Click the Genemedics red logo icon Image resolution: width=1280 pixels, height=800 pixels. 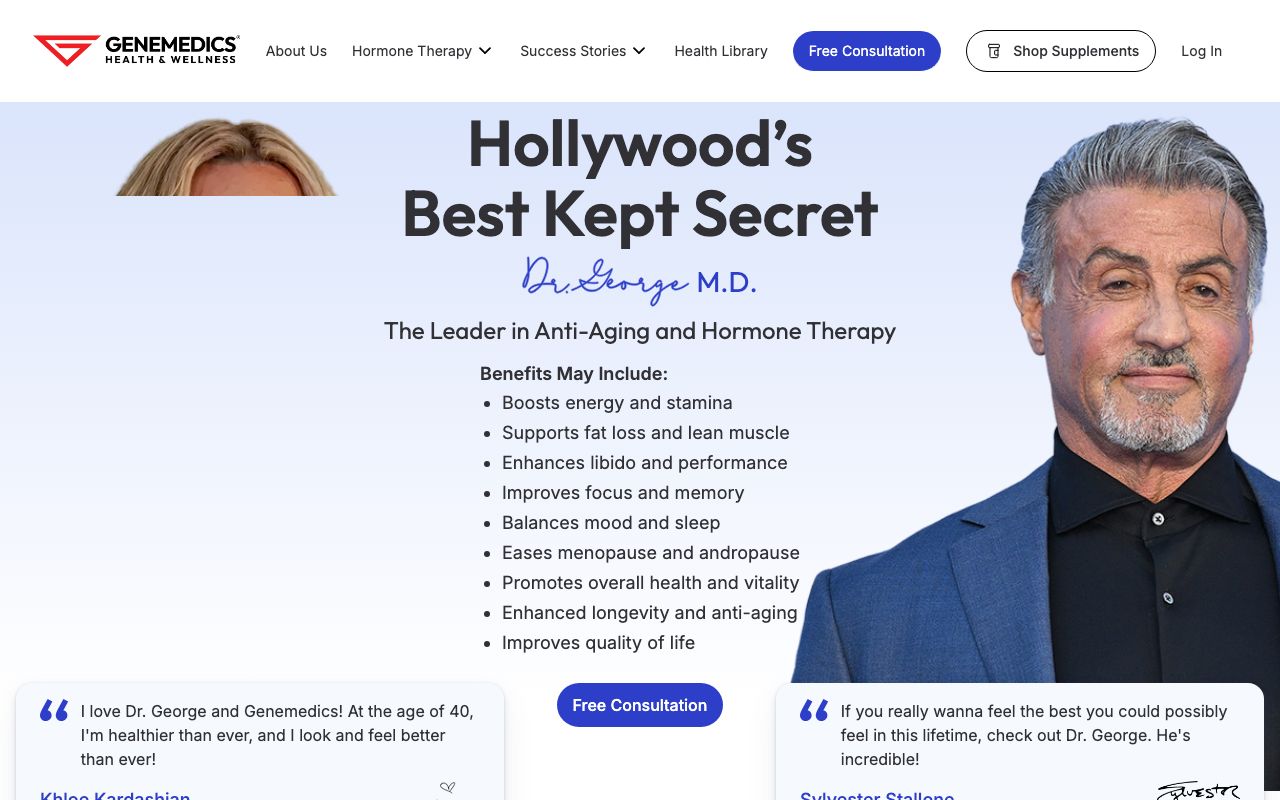[x=67, y=50]
